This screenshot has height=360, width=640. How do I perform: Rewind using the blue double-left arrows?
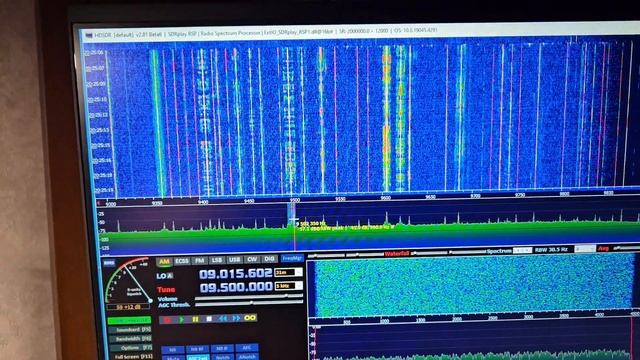pos(223,318)
